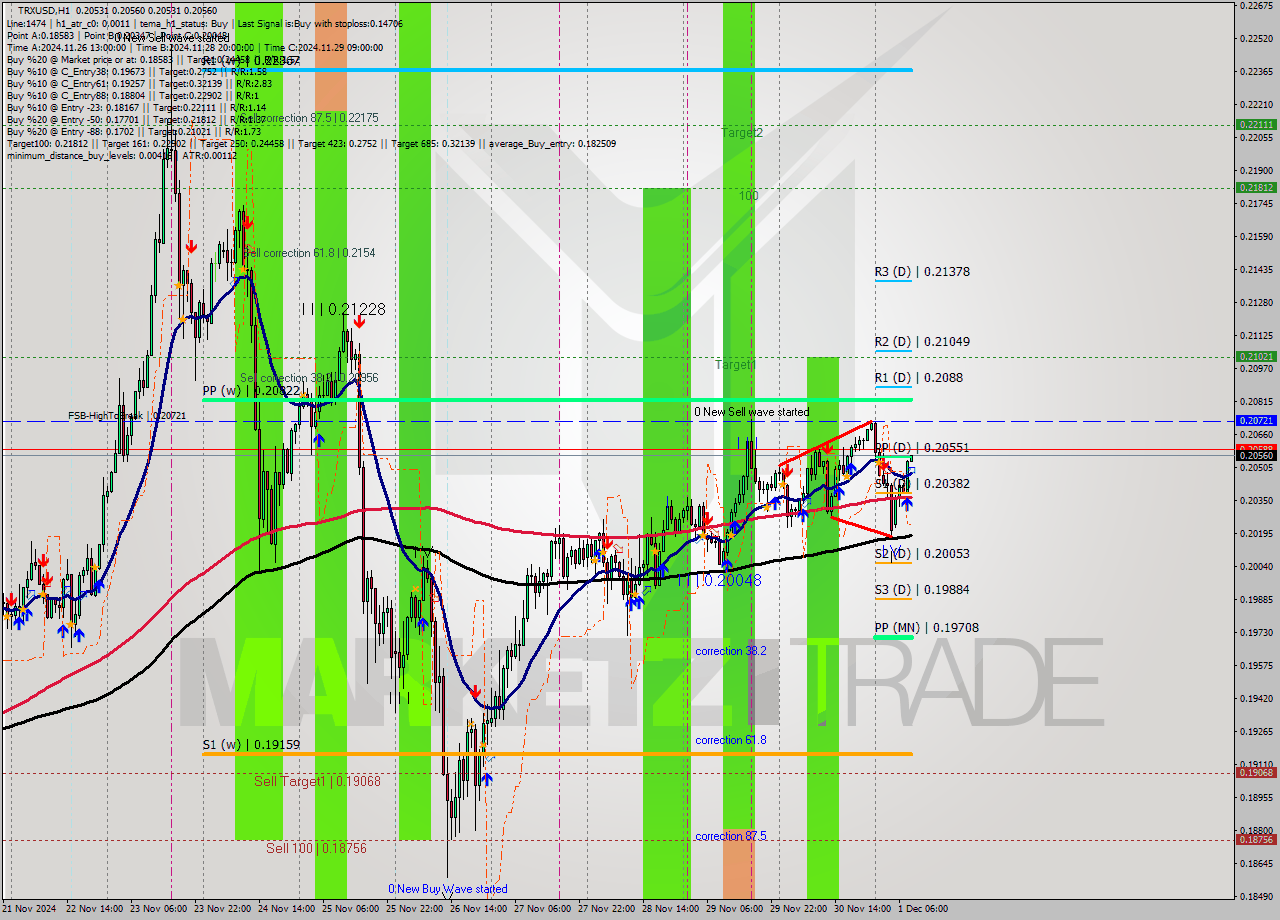The image size is (1280, 920).
Task: Click the PP (w) weekly pivot label
Action: click(251, 391)
